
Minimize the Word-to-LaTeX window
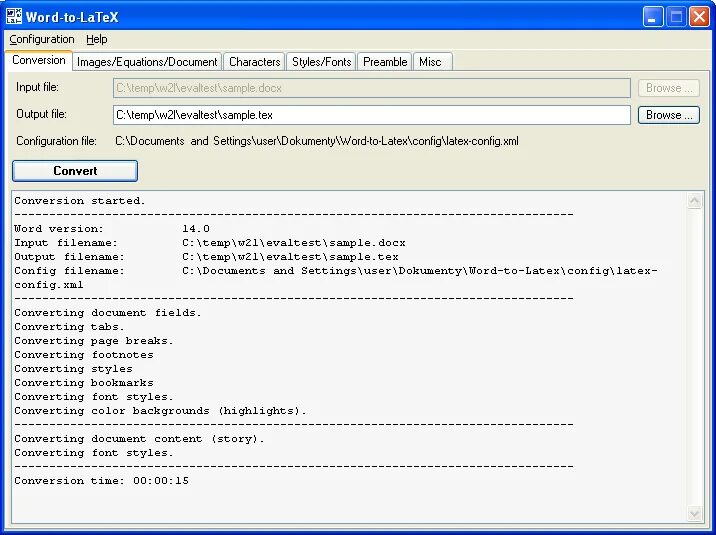pos(653,17)
